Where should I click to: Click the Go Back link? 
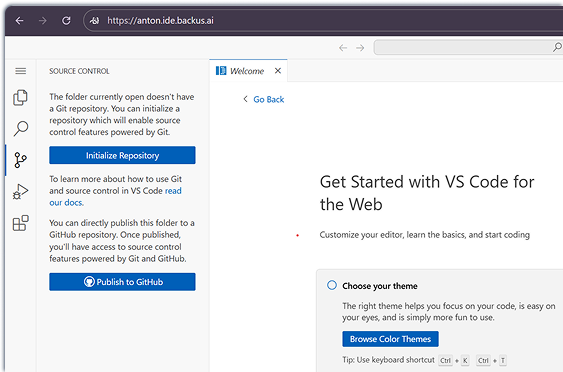click(x=269, y=99)
